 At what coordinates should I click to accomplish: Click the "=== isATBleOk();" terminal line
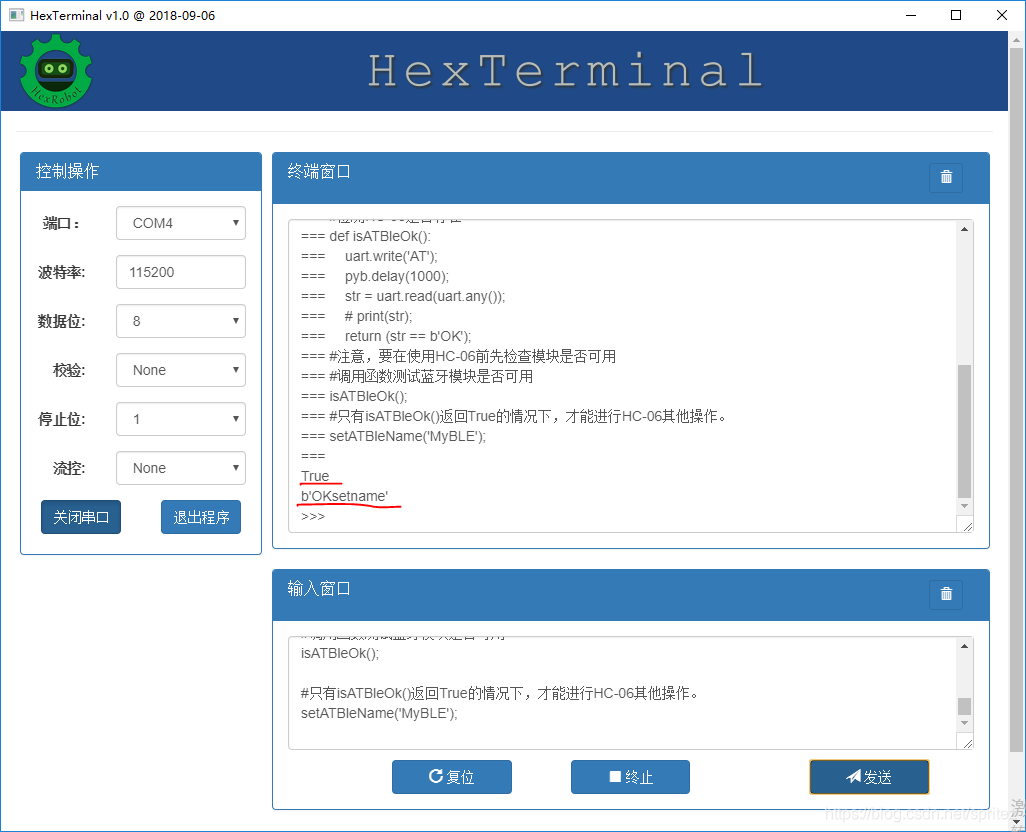tap(354, 396)
